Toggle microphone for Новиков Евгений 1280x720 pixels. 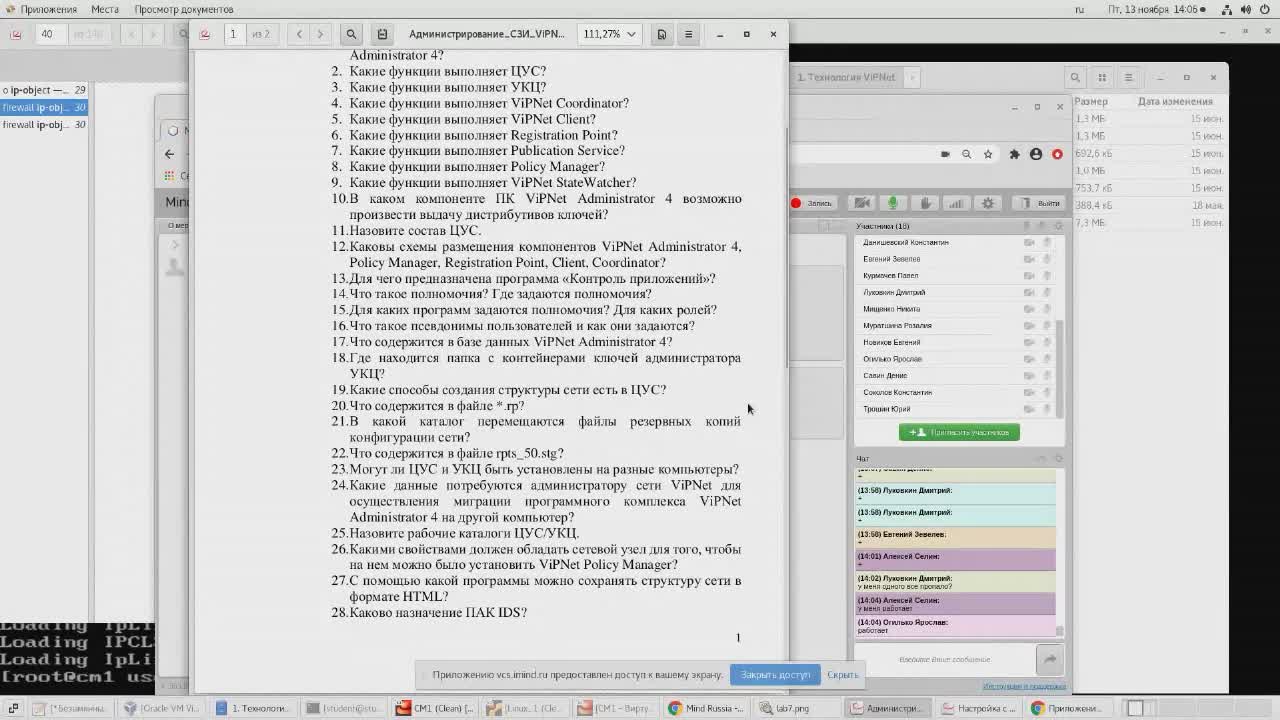click(x=1047, y=342)
